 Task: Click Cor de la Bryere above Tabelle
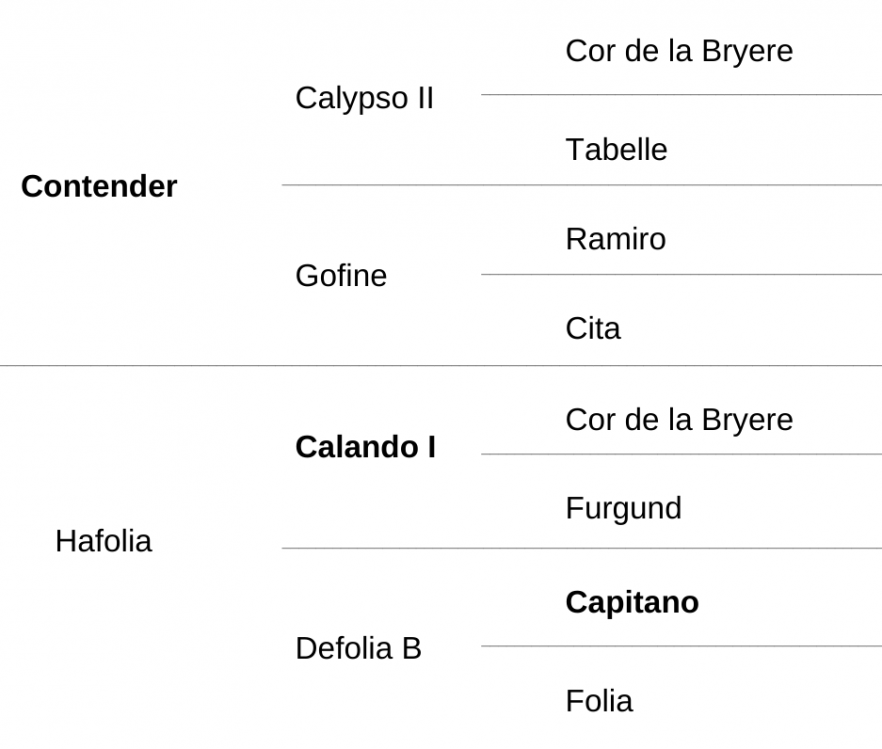coord(680,51)
